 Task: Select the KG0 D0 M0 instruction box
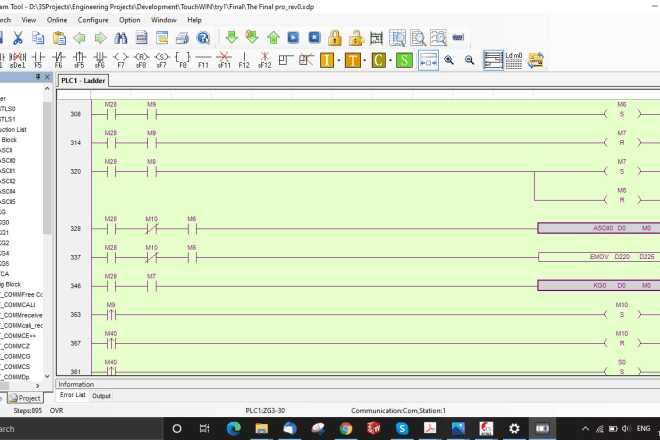pyautogui.click(x=599, y=285)
